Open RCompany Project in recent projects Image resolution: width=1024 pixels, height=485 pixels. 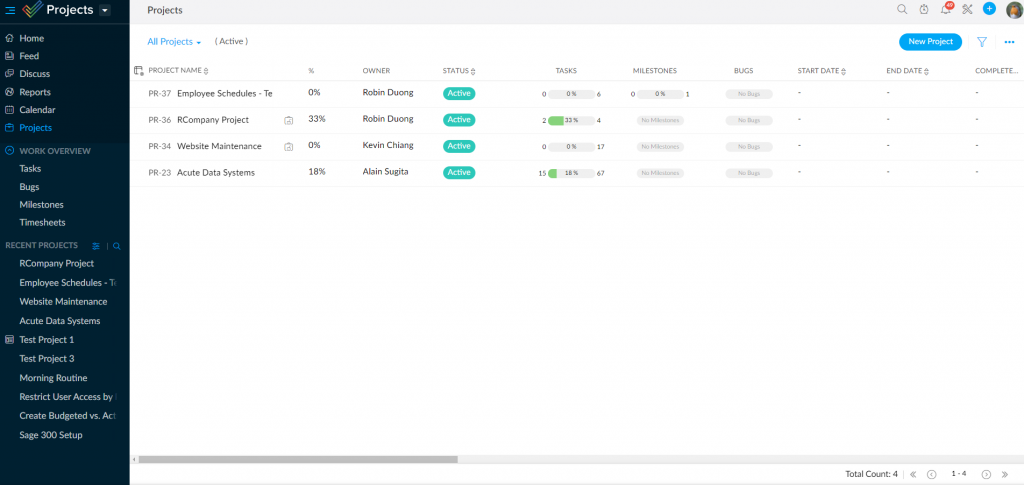click(57, 264)
